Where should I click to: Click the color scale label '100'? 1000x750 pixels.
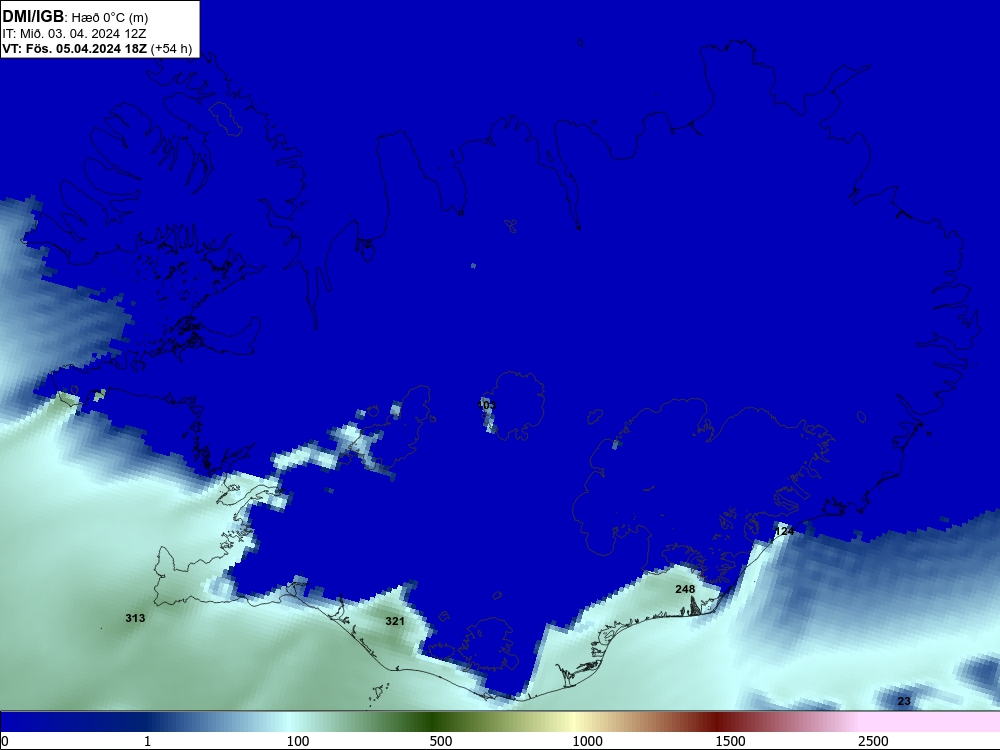click(x=298, y=741)
